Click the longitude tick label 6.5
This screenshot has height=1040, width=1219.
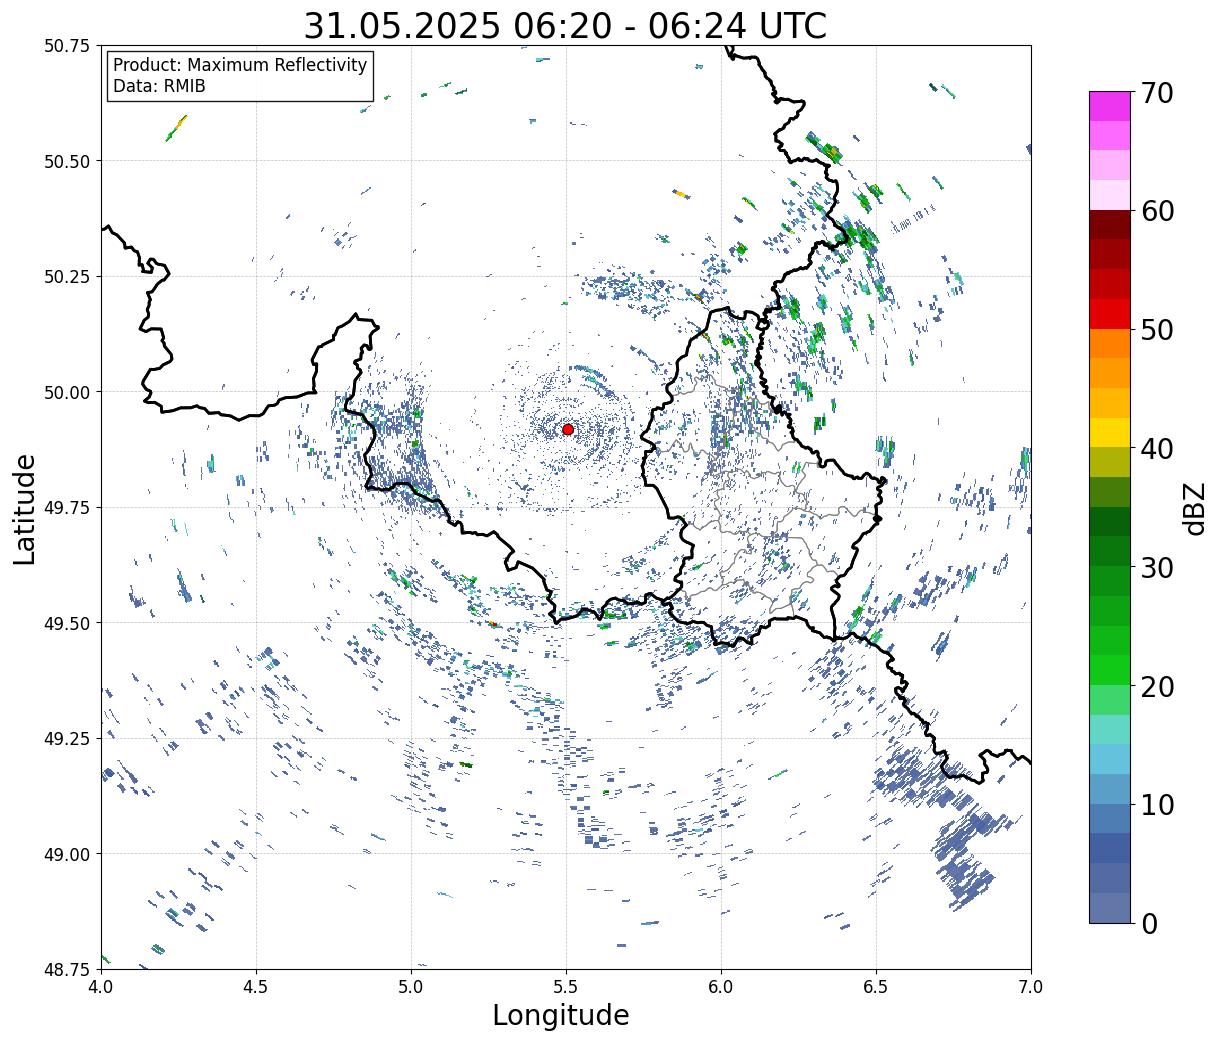point(876,987)
